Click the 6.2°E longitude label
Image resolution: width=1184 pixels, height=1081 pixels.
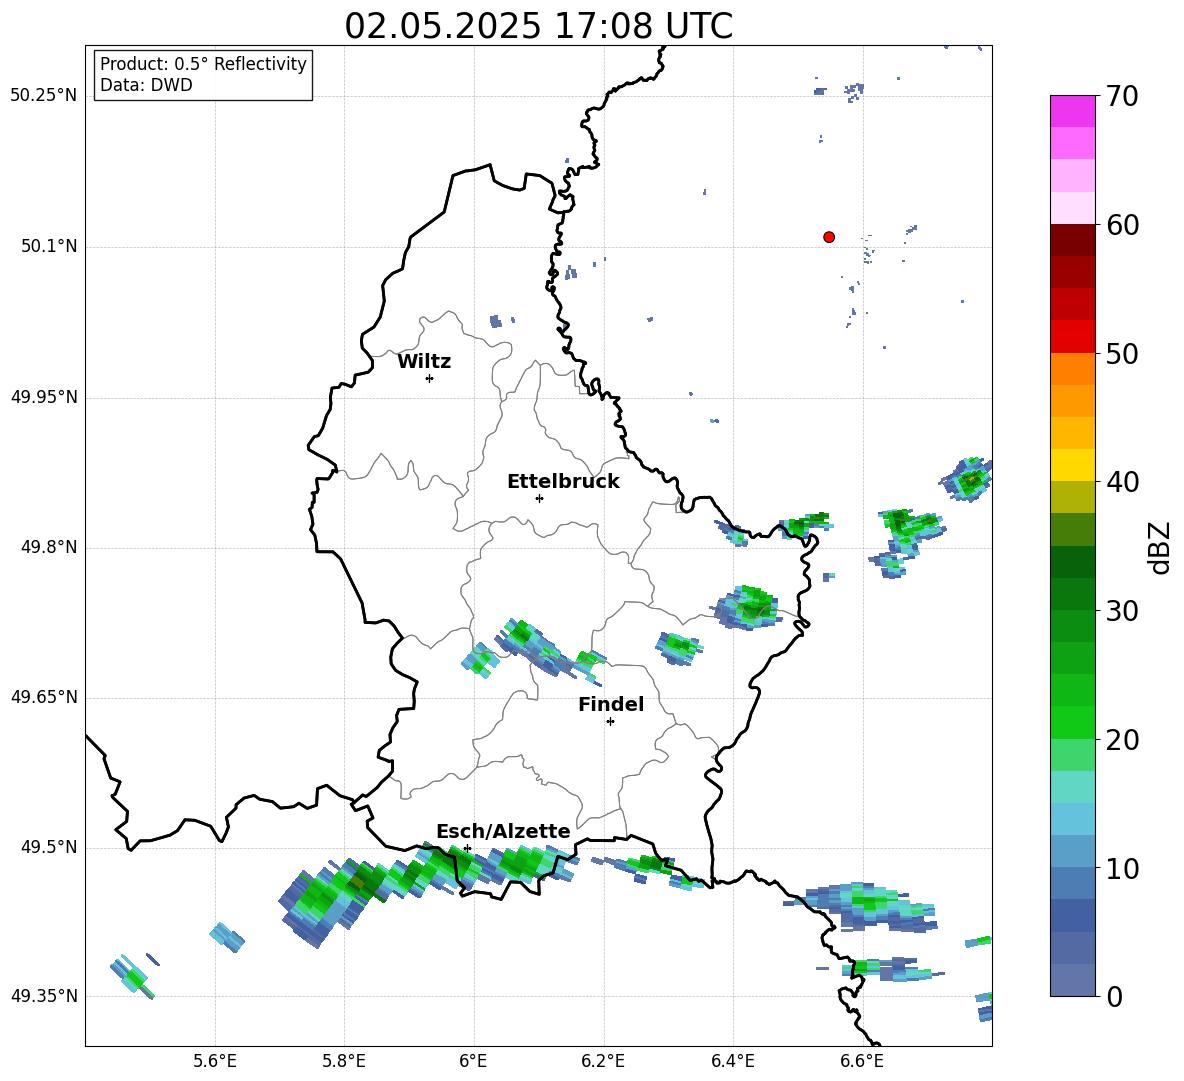tap(603, 1062)
